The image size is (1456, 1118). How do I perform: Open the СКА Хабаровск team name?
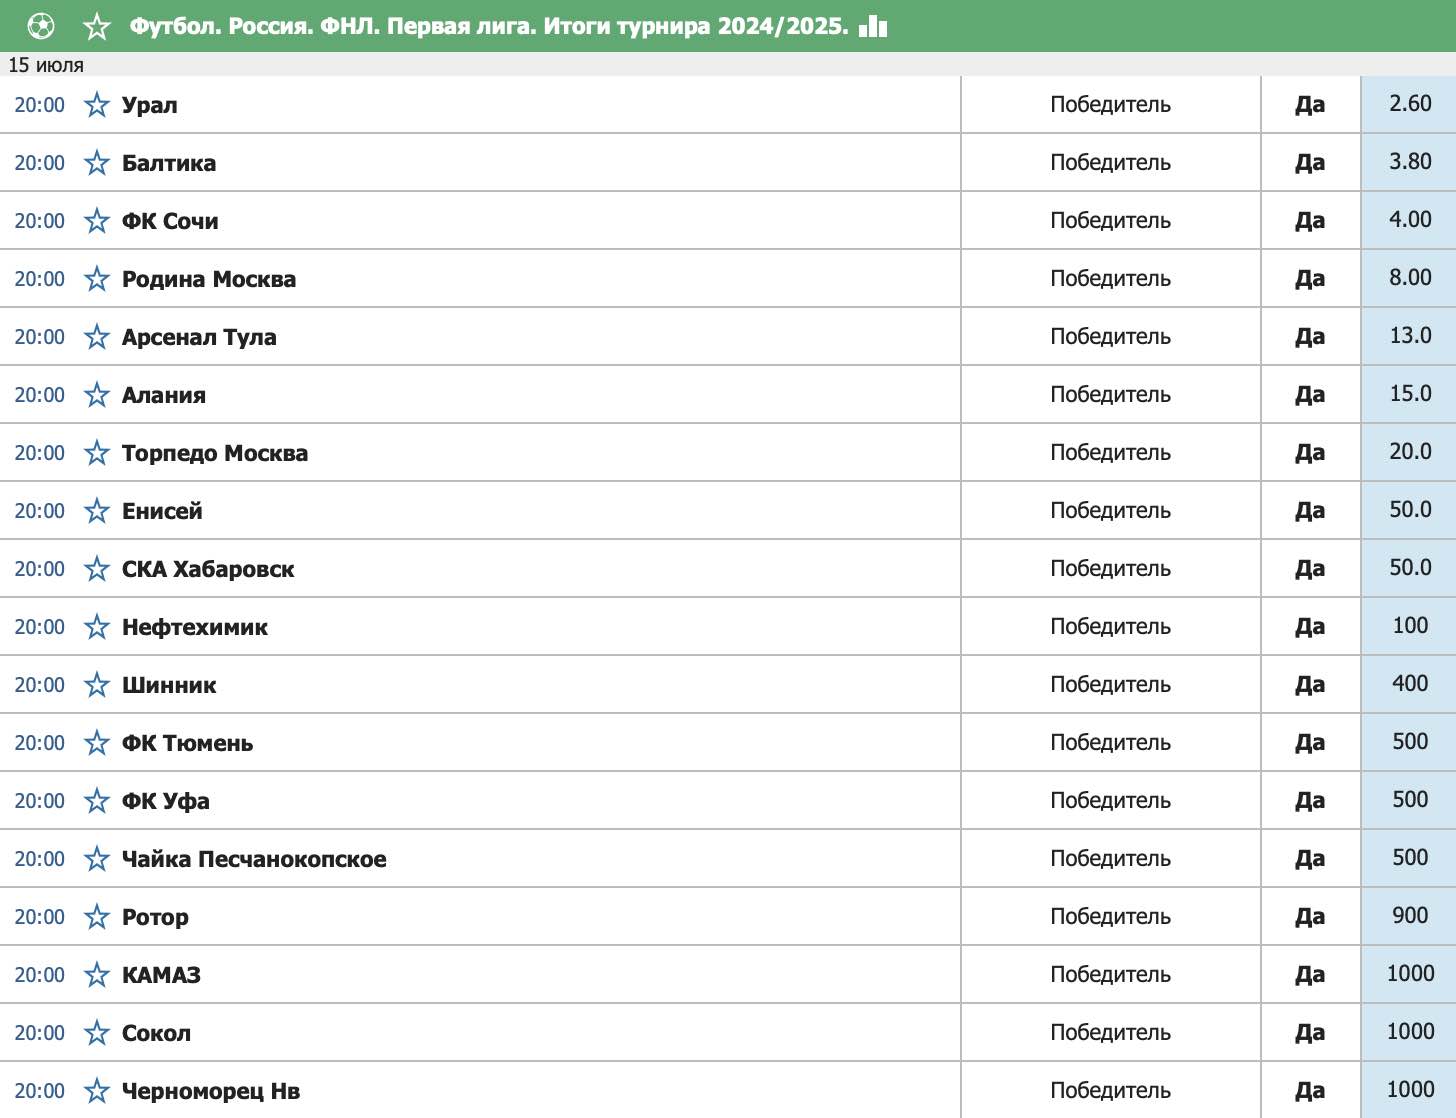[208, 569]
